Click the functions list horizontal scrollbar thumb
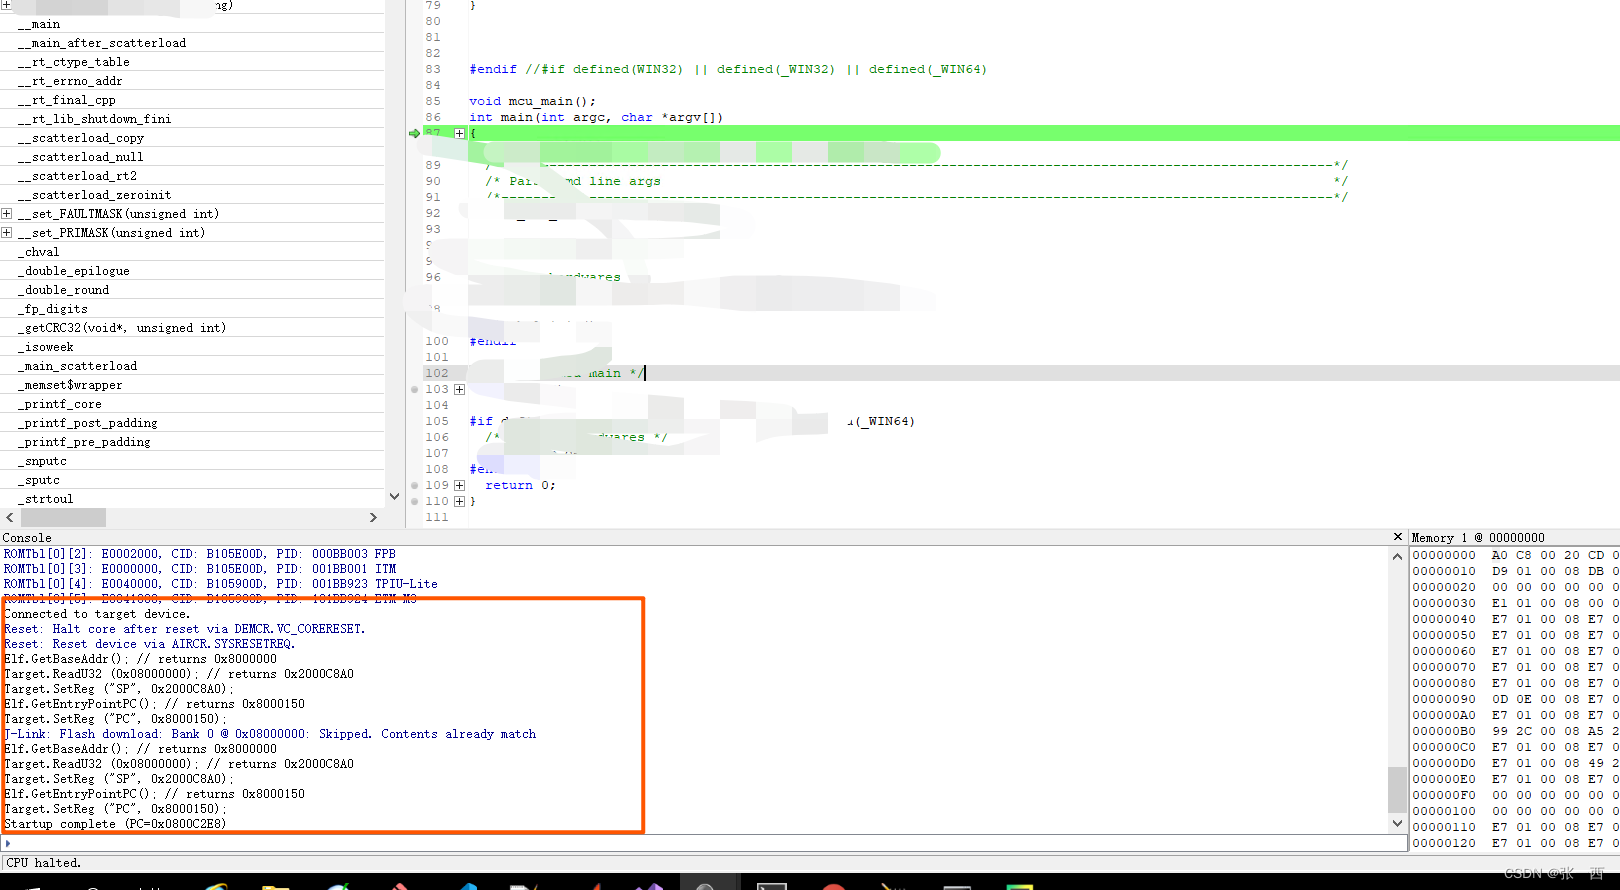1620x890 pixels. (63, 517)
